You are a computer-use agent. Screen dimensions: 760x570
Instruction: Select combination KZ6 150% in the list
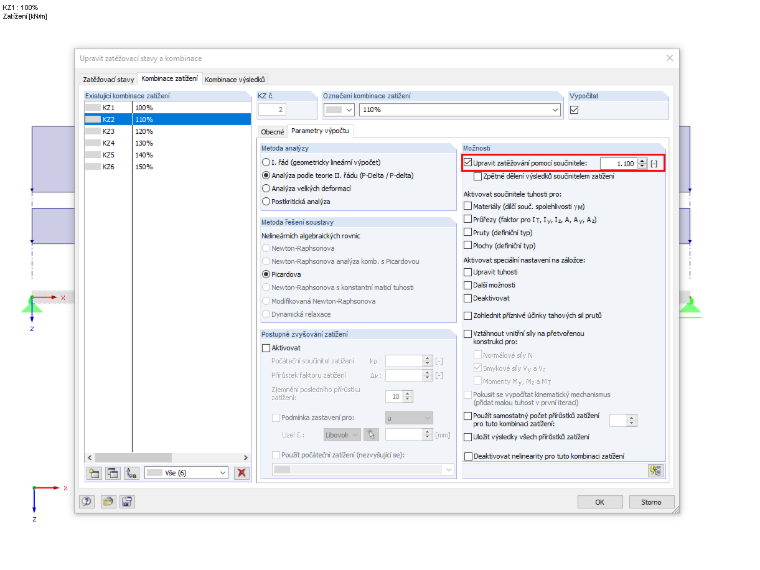[168, 166]
